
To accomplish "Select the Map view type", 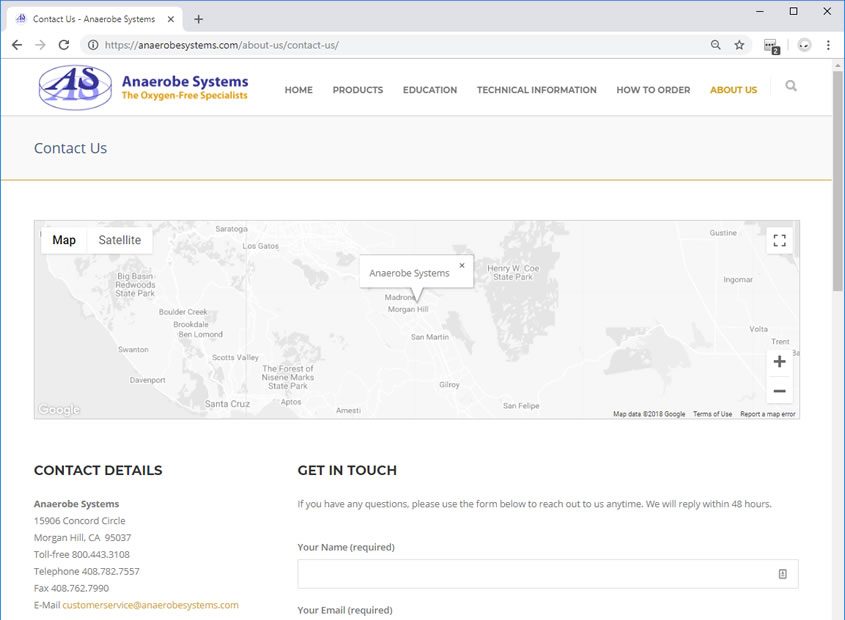I will pos(64,240).
